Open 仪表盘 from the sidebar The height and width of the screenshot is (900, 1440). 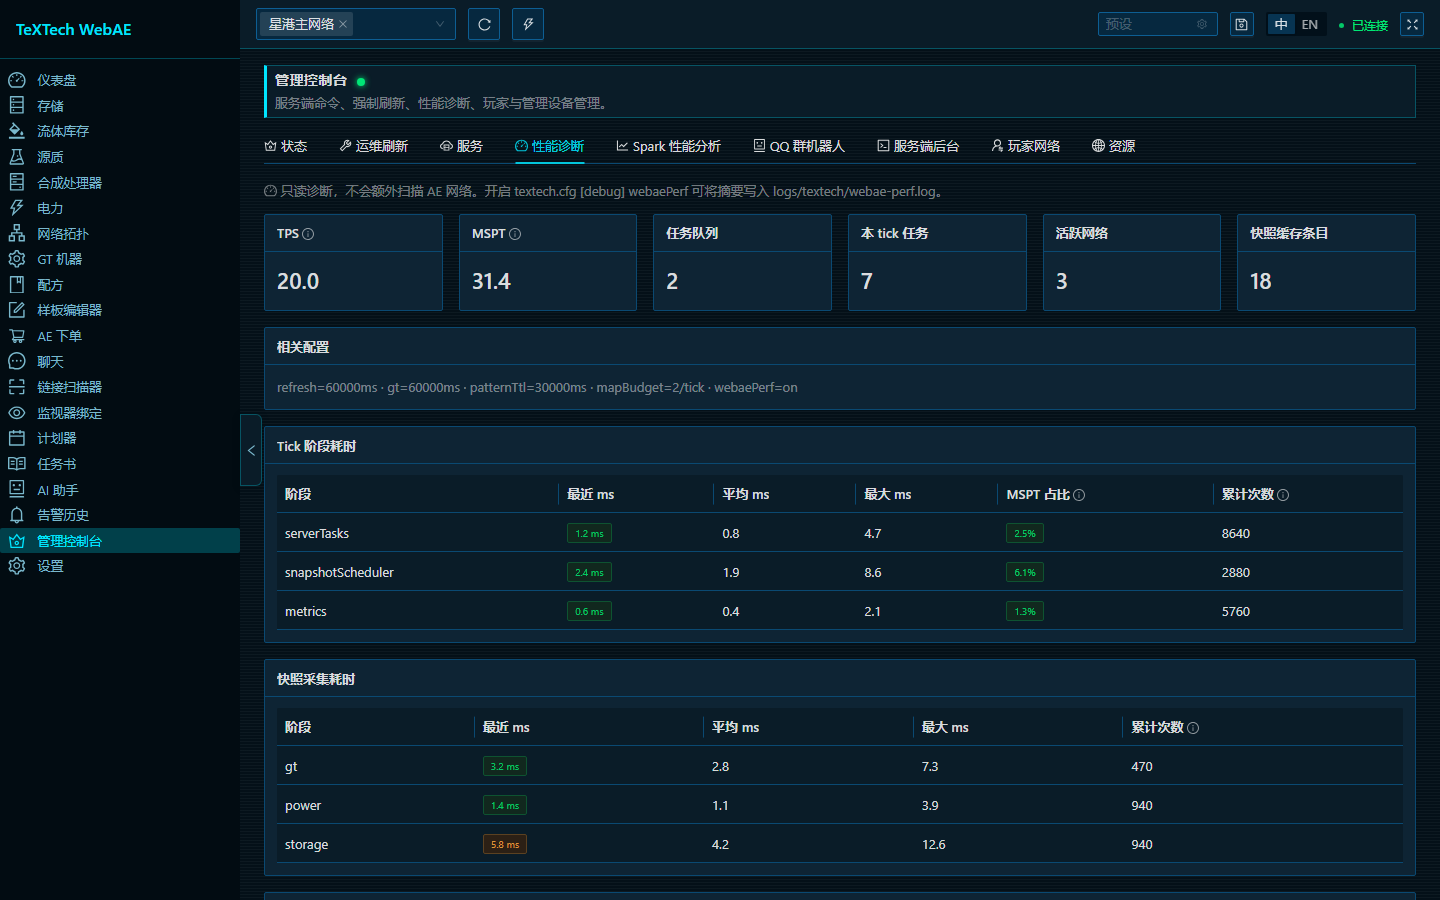(120, 80)
